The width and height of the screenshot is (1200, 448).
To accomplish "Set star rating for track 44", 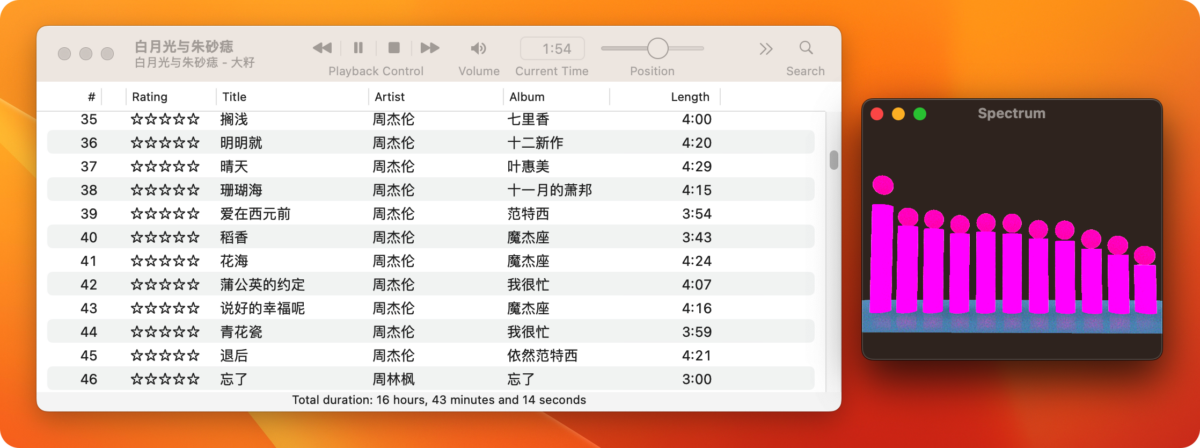I will click(x=165, y=332).
